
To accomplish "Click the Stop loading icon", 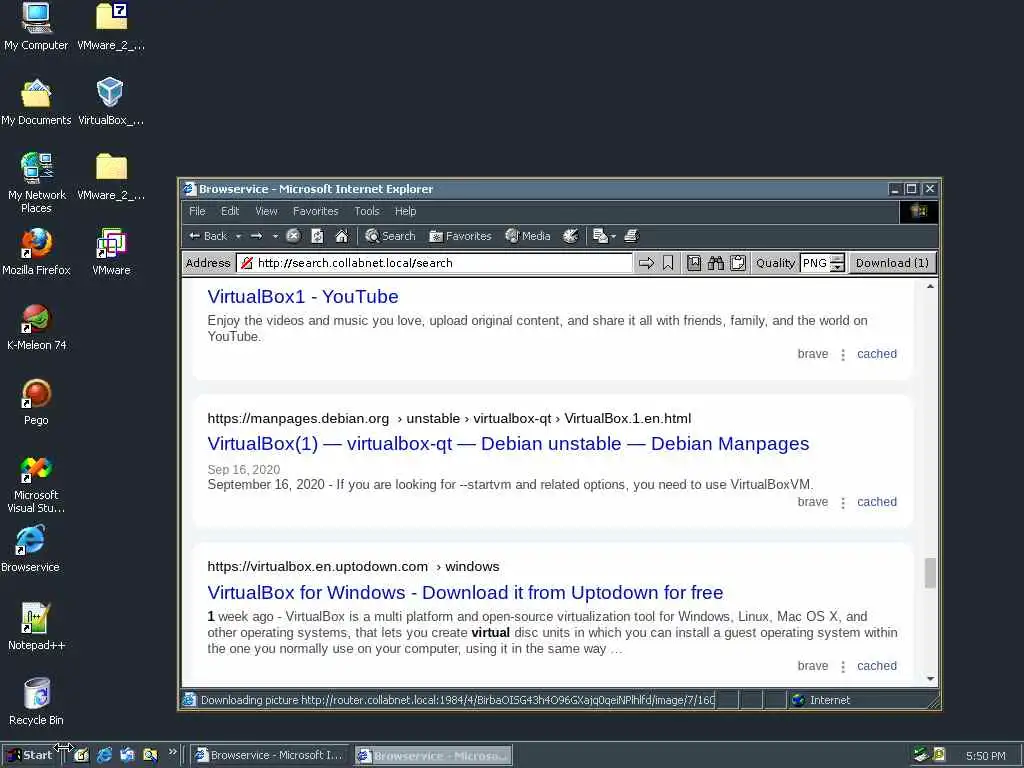I will (293, 236).
